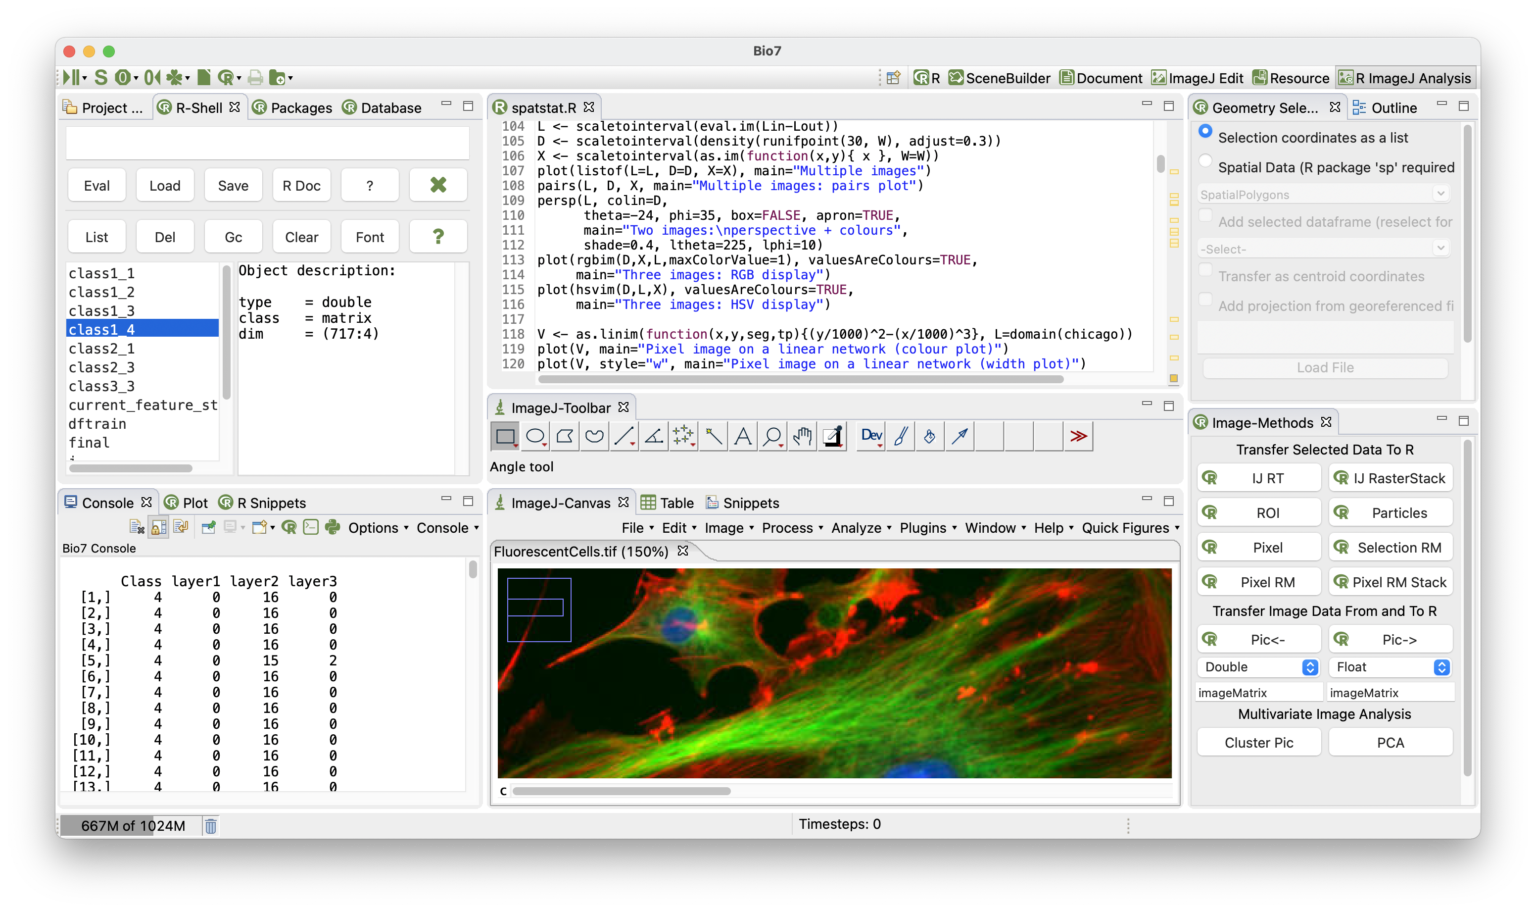Select the Oval selection tool
The image size is (1536, 912).
click(x=535, y=436)
